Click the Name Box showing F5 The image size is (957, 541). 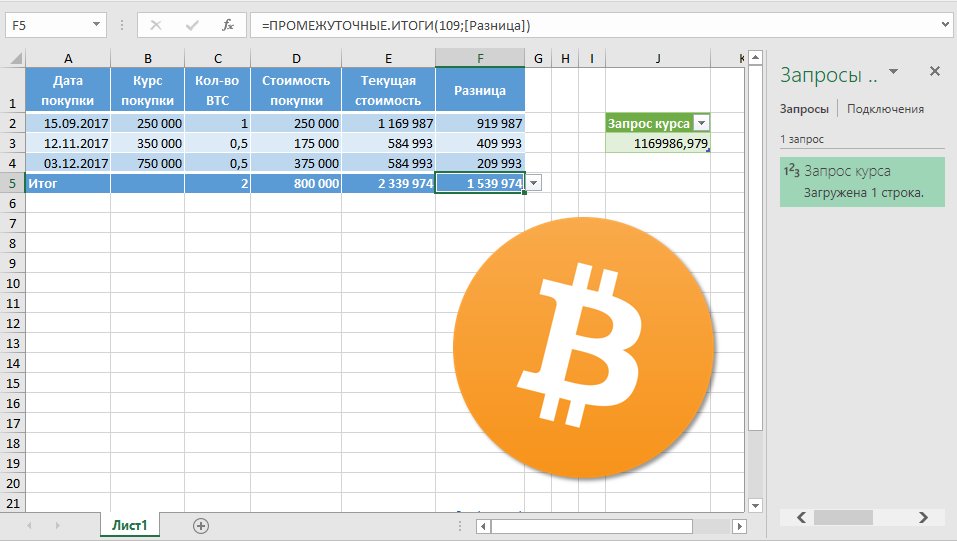(48, 26)
